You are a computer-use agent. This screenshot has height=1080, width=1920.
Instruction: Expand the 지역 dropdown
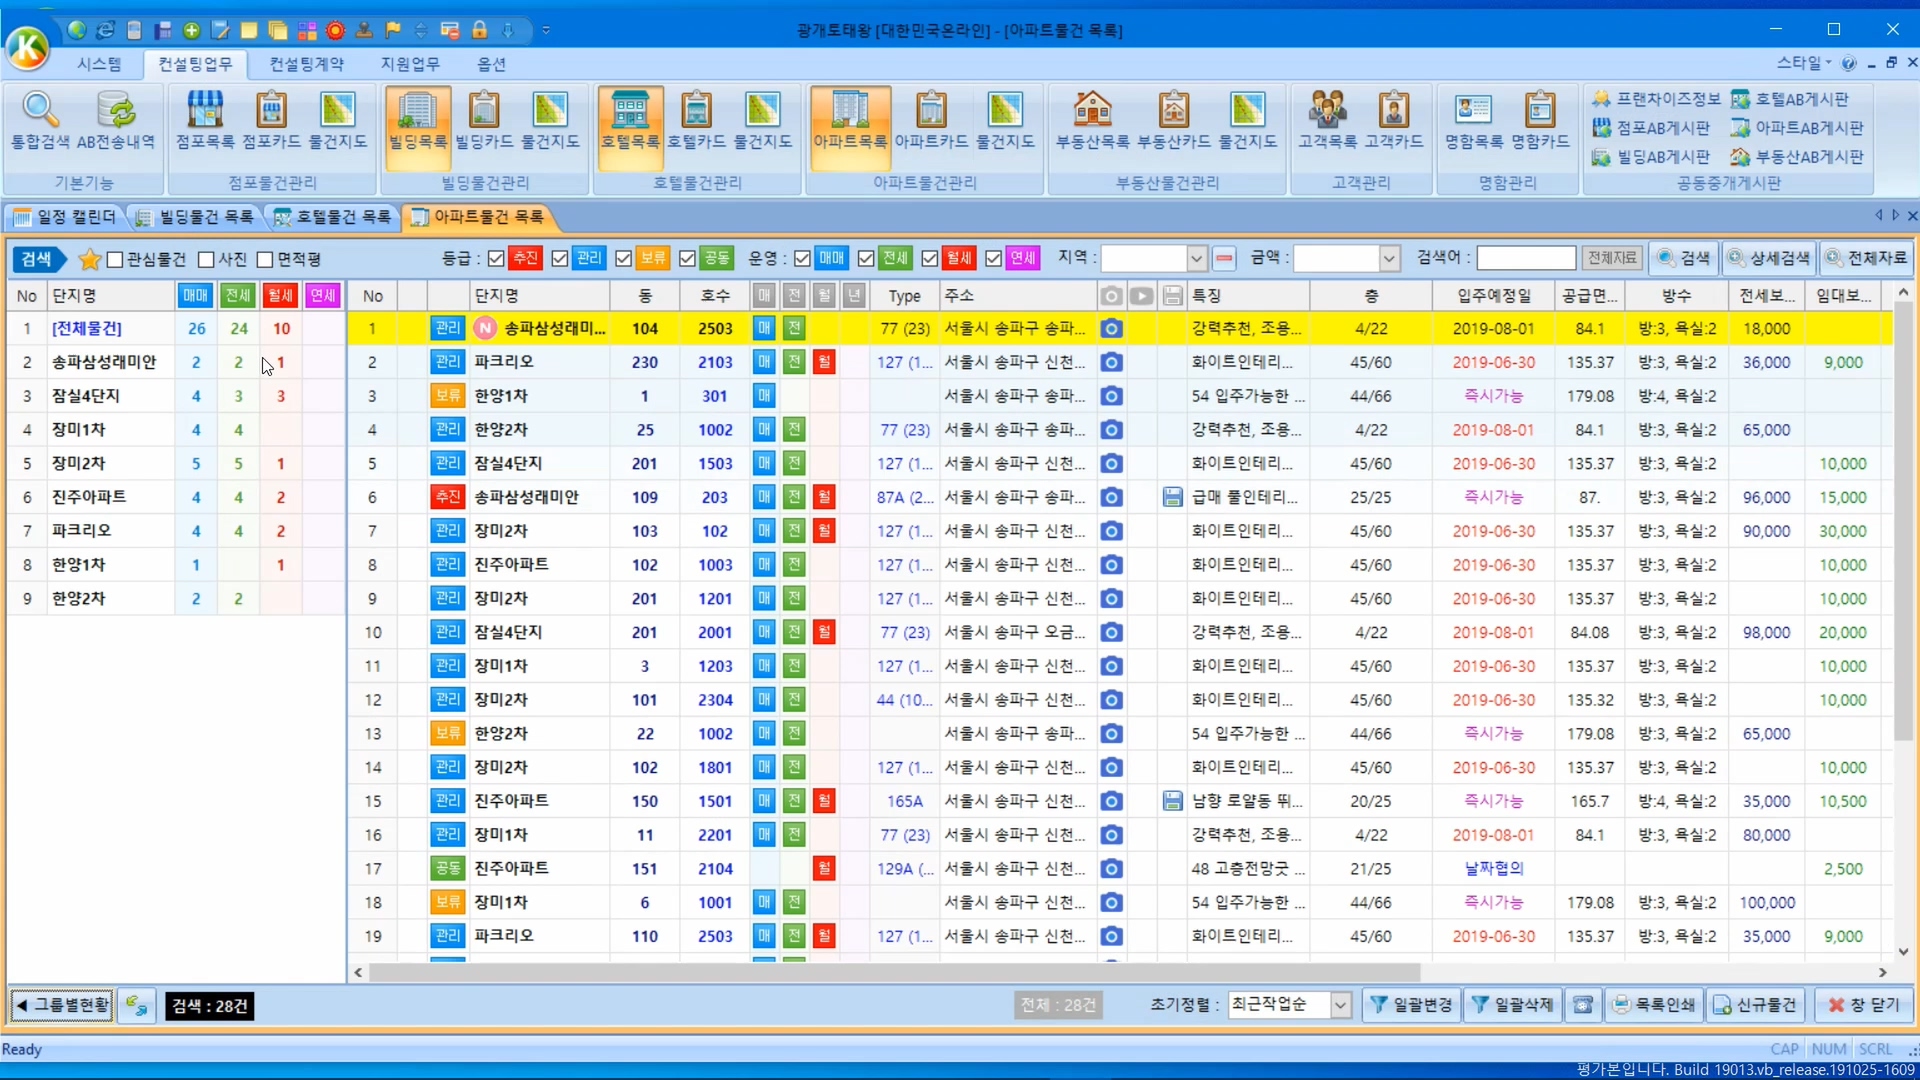[1196, 259]
